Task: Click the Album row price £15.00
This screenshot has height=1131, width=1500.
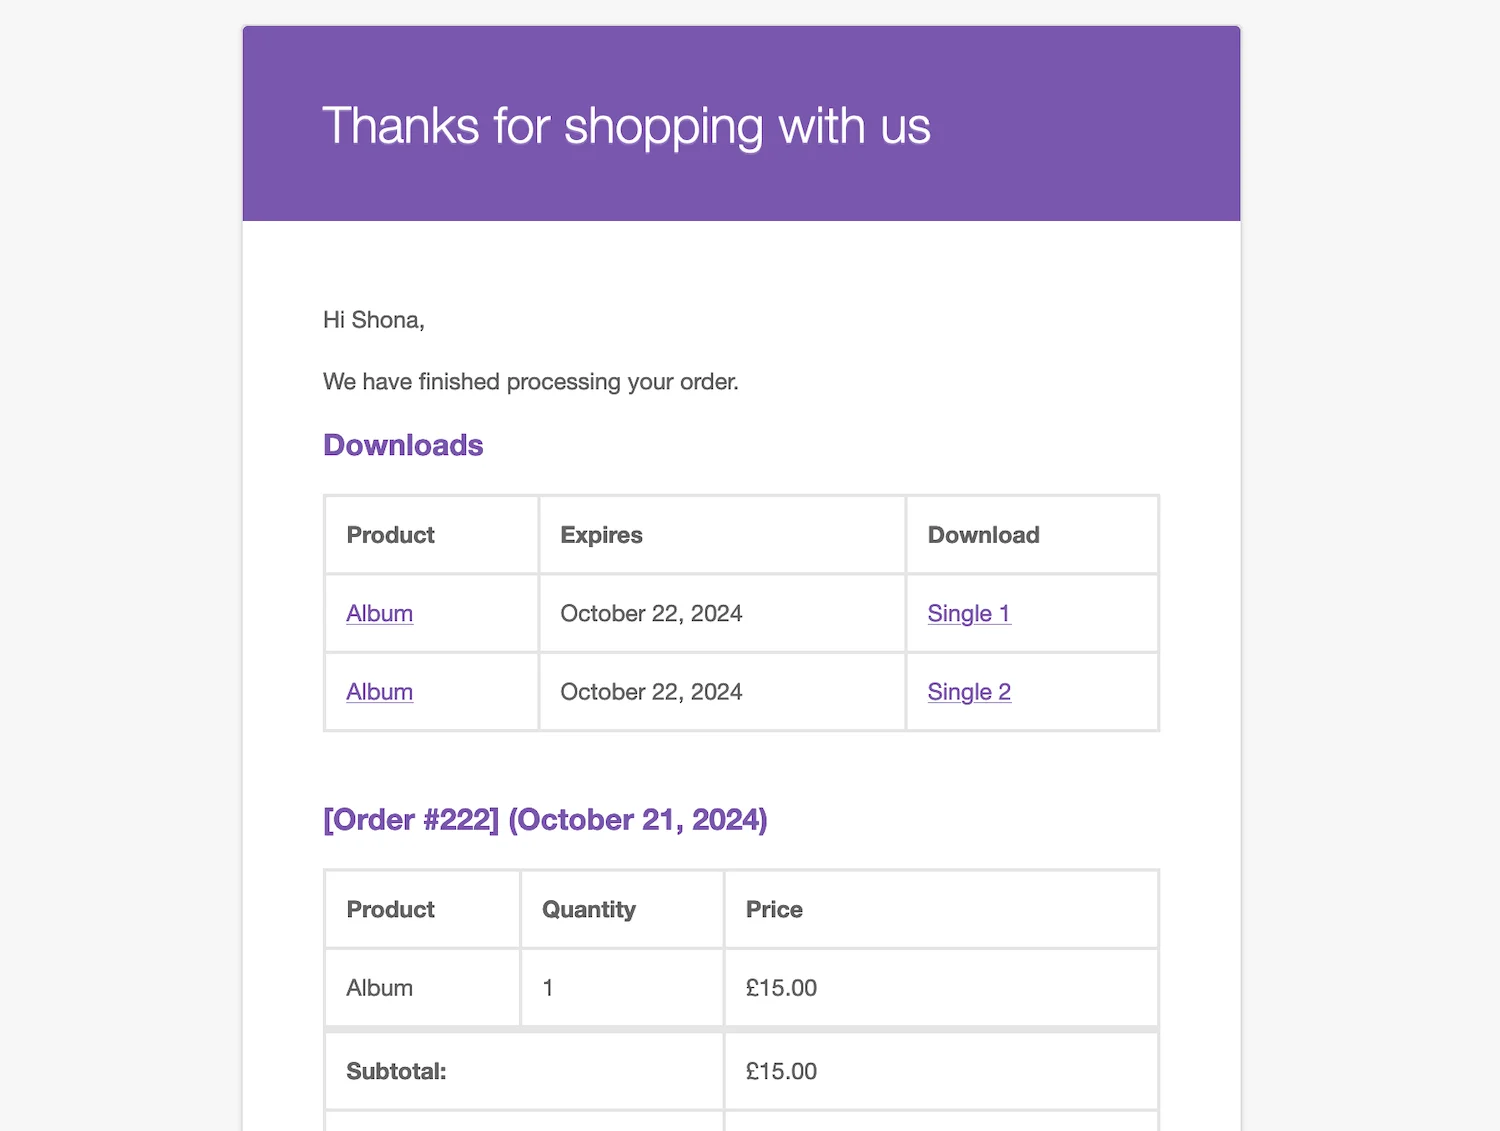Action: click(x=781, y=988)
